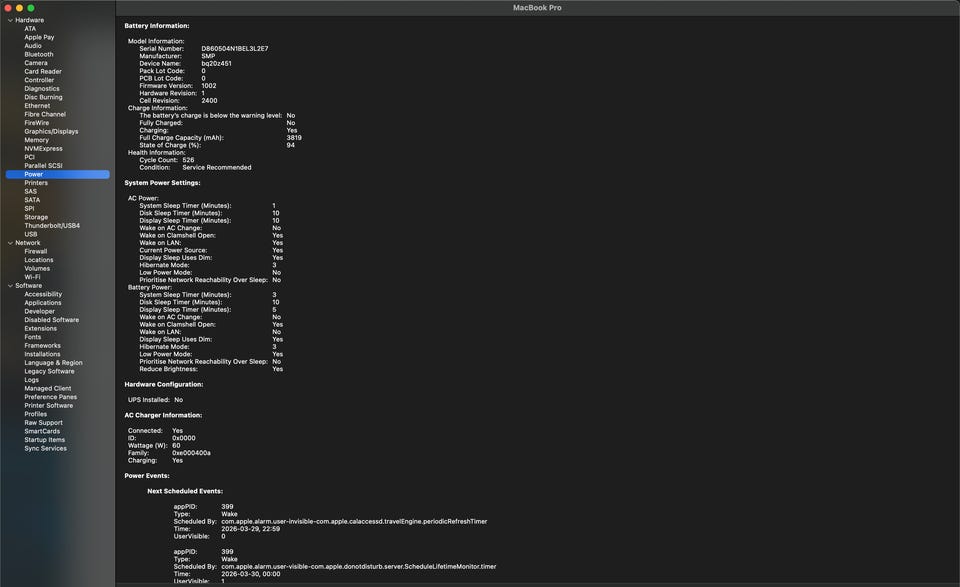The image size is (960, 587).
Task: Select the highlighted Power item
Action: (34, 174)
